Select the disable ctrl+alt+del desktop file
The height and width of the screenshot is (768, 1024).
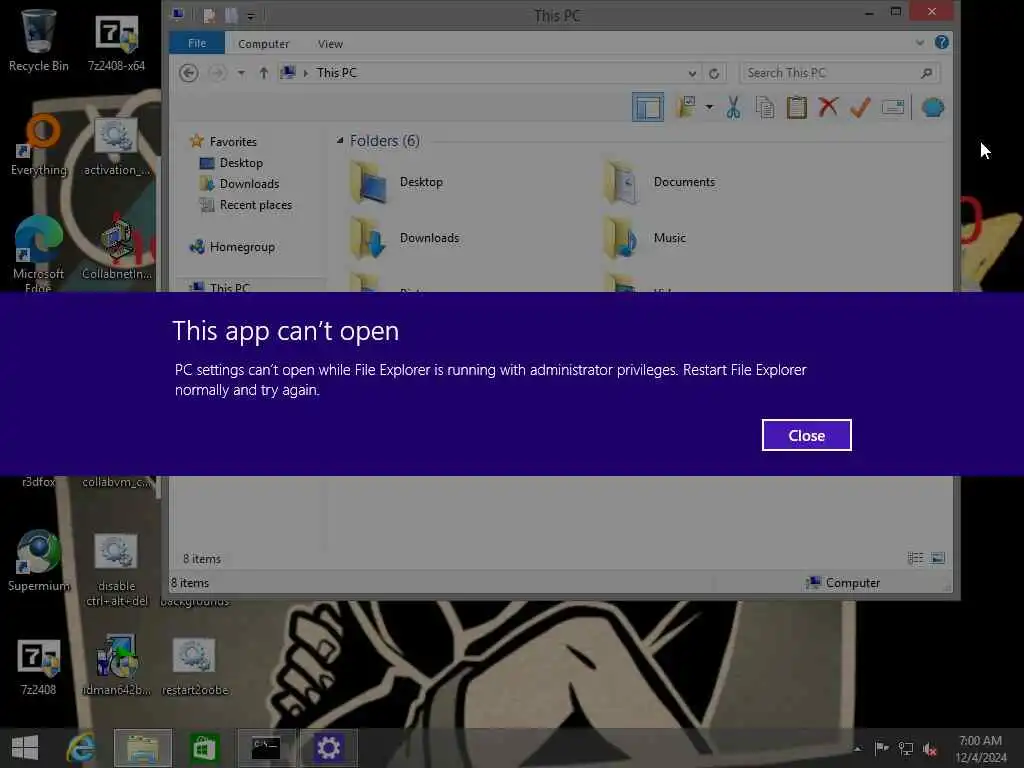[x=116, y=569]
